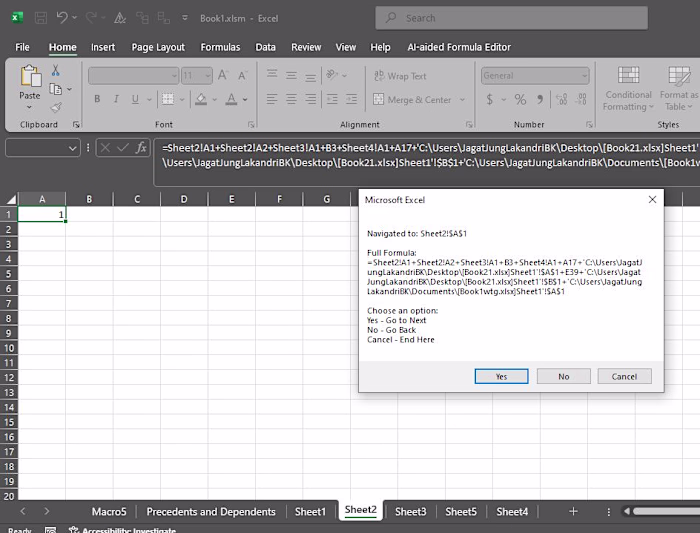Open the File menu
Viewport: 700px width, 533px height.
click(22, 47)
